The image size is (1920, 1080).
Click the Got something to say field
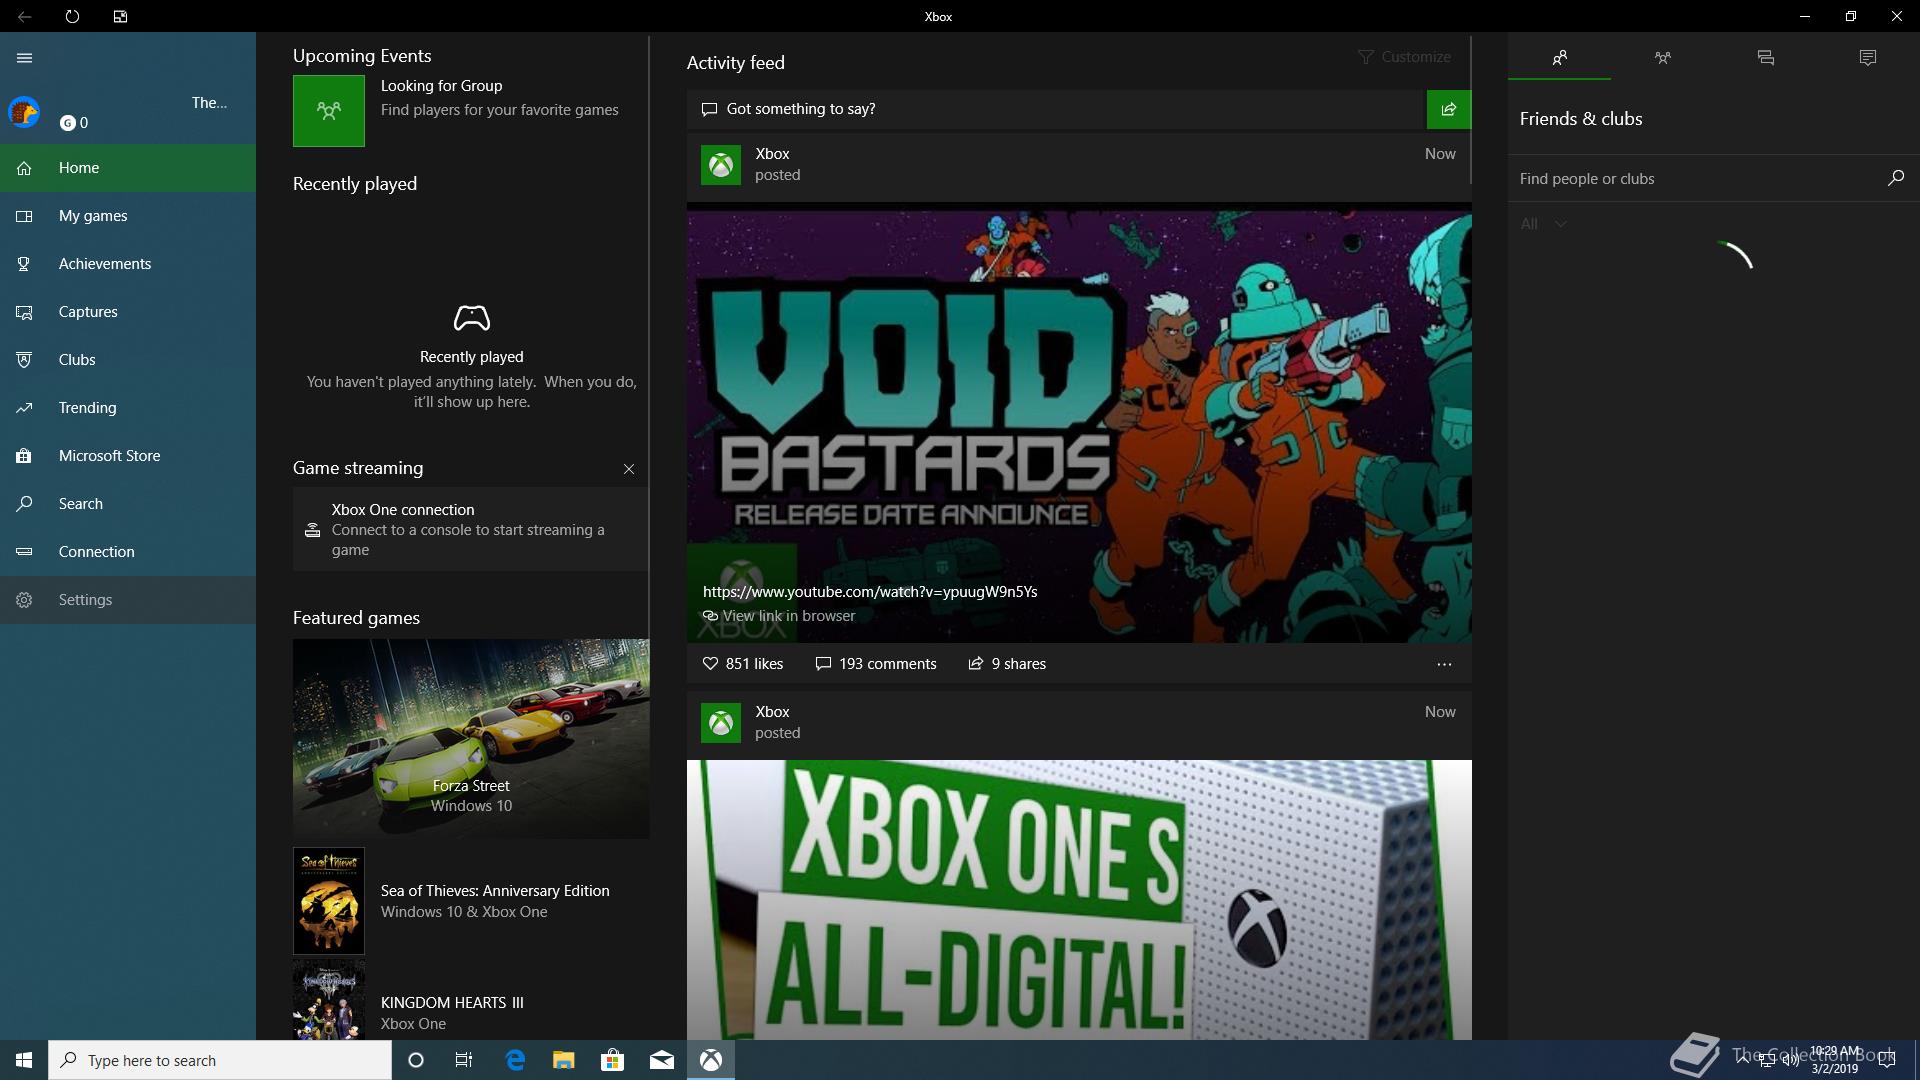click(x=1056, y=109)
